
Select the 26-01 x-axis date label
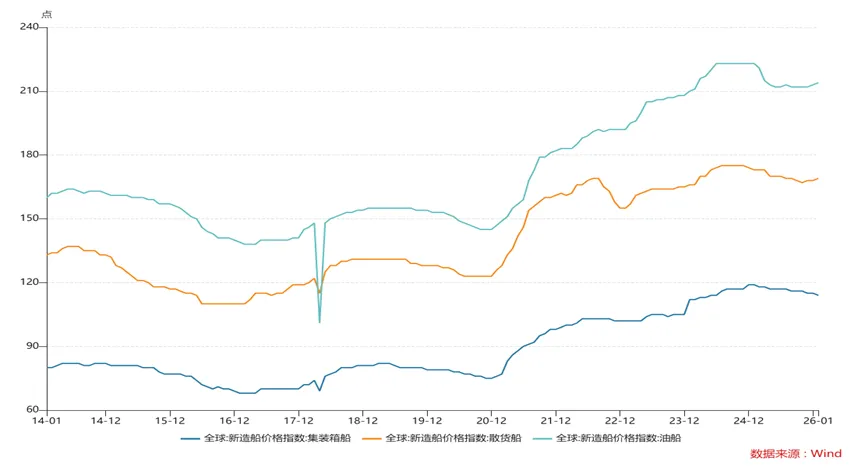point(818,421)
